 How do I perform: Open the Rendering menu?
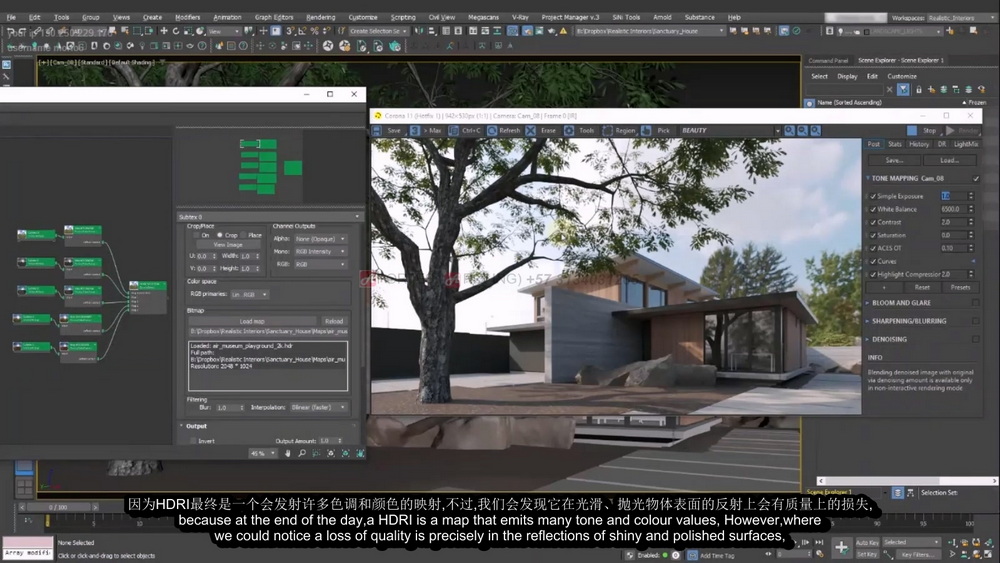320,17
